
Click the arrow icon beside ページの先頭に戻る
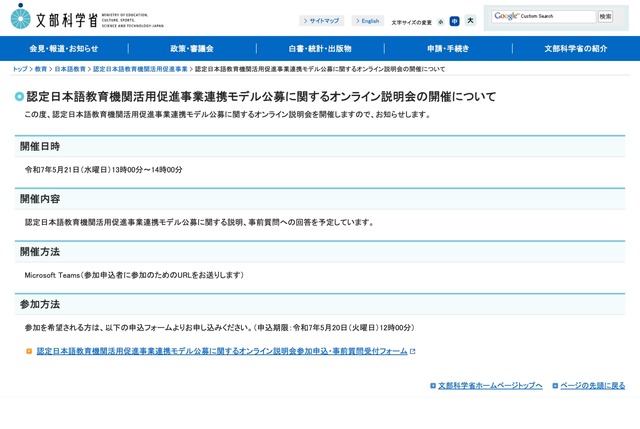coord(555,385)
